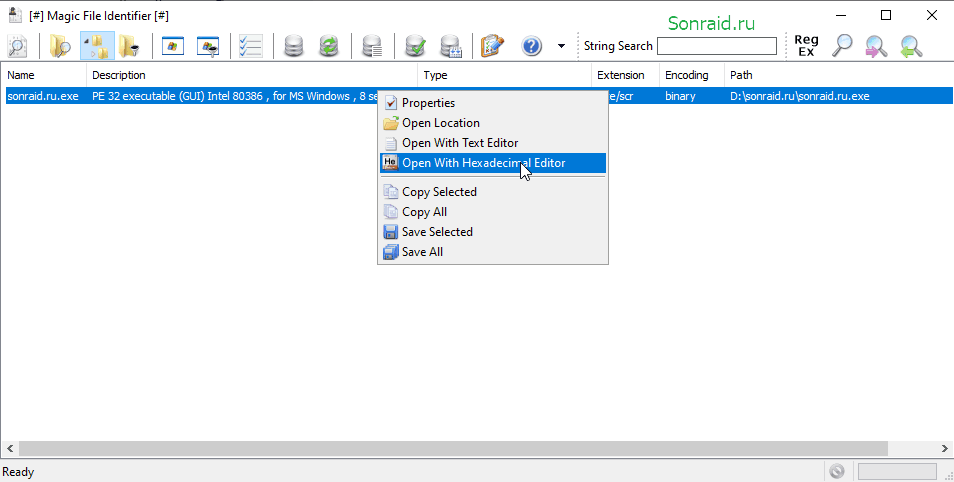Click the horizontal scrollbar thumb
The image size is (954, 482).
pos(453,449)
